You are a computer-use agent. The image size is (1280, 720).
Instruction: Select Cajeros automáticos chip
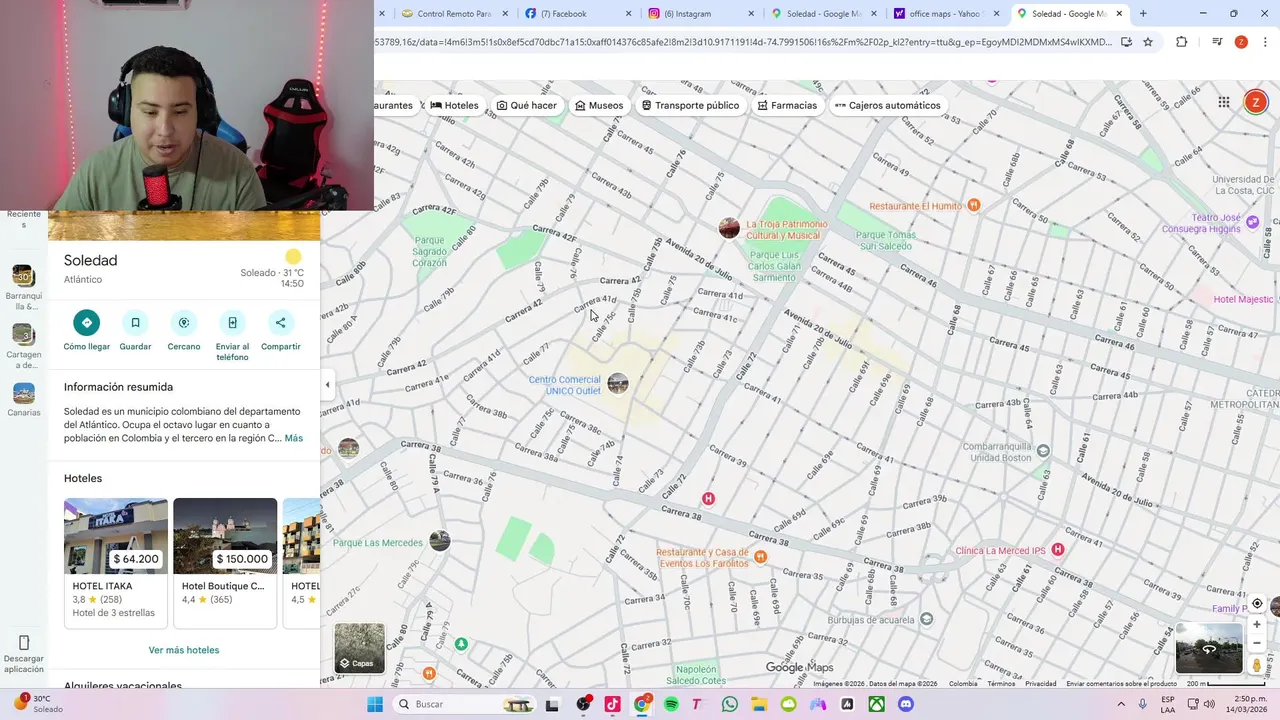(888, 105)
